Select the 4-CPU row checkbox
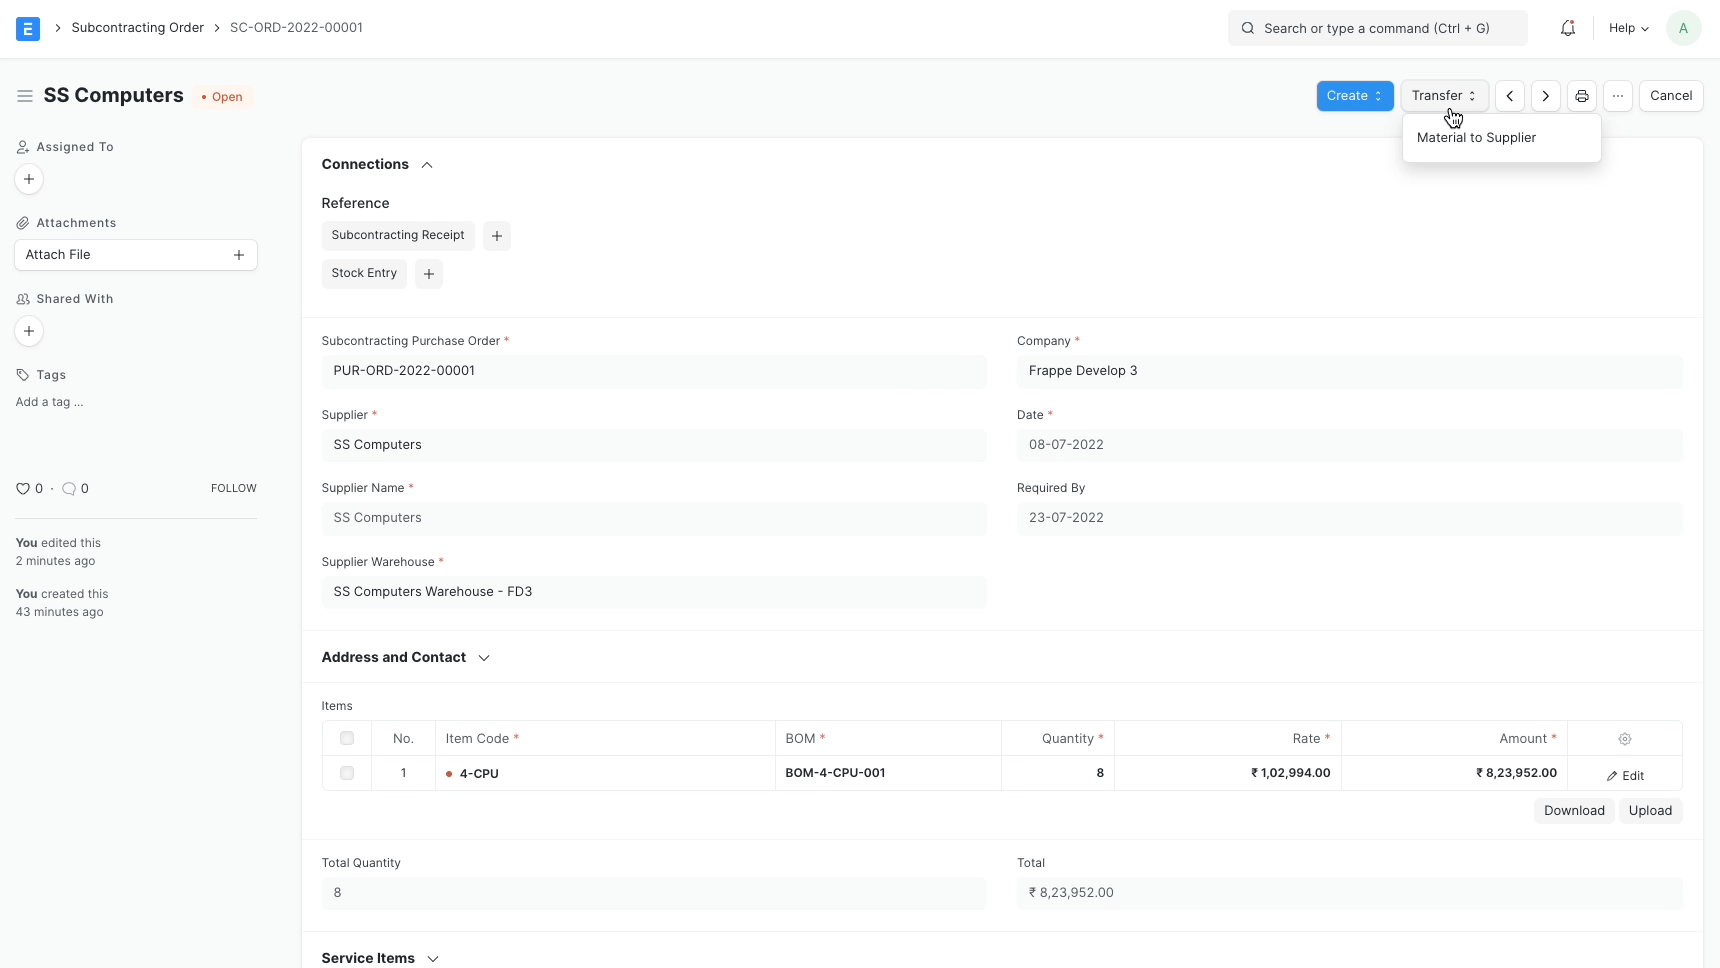Image resolution: width=1720 pixels, height=968 pixels. [x=347, y=773]
